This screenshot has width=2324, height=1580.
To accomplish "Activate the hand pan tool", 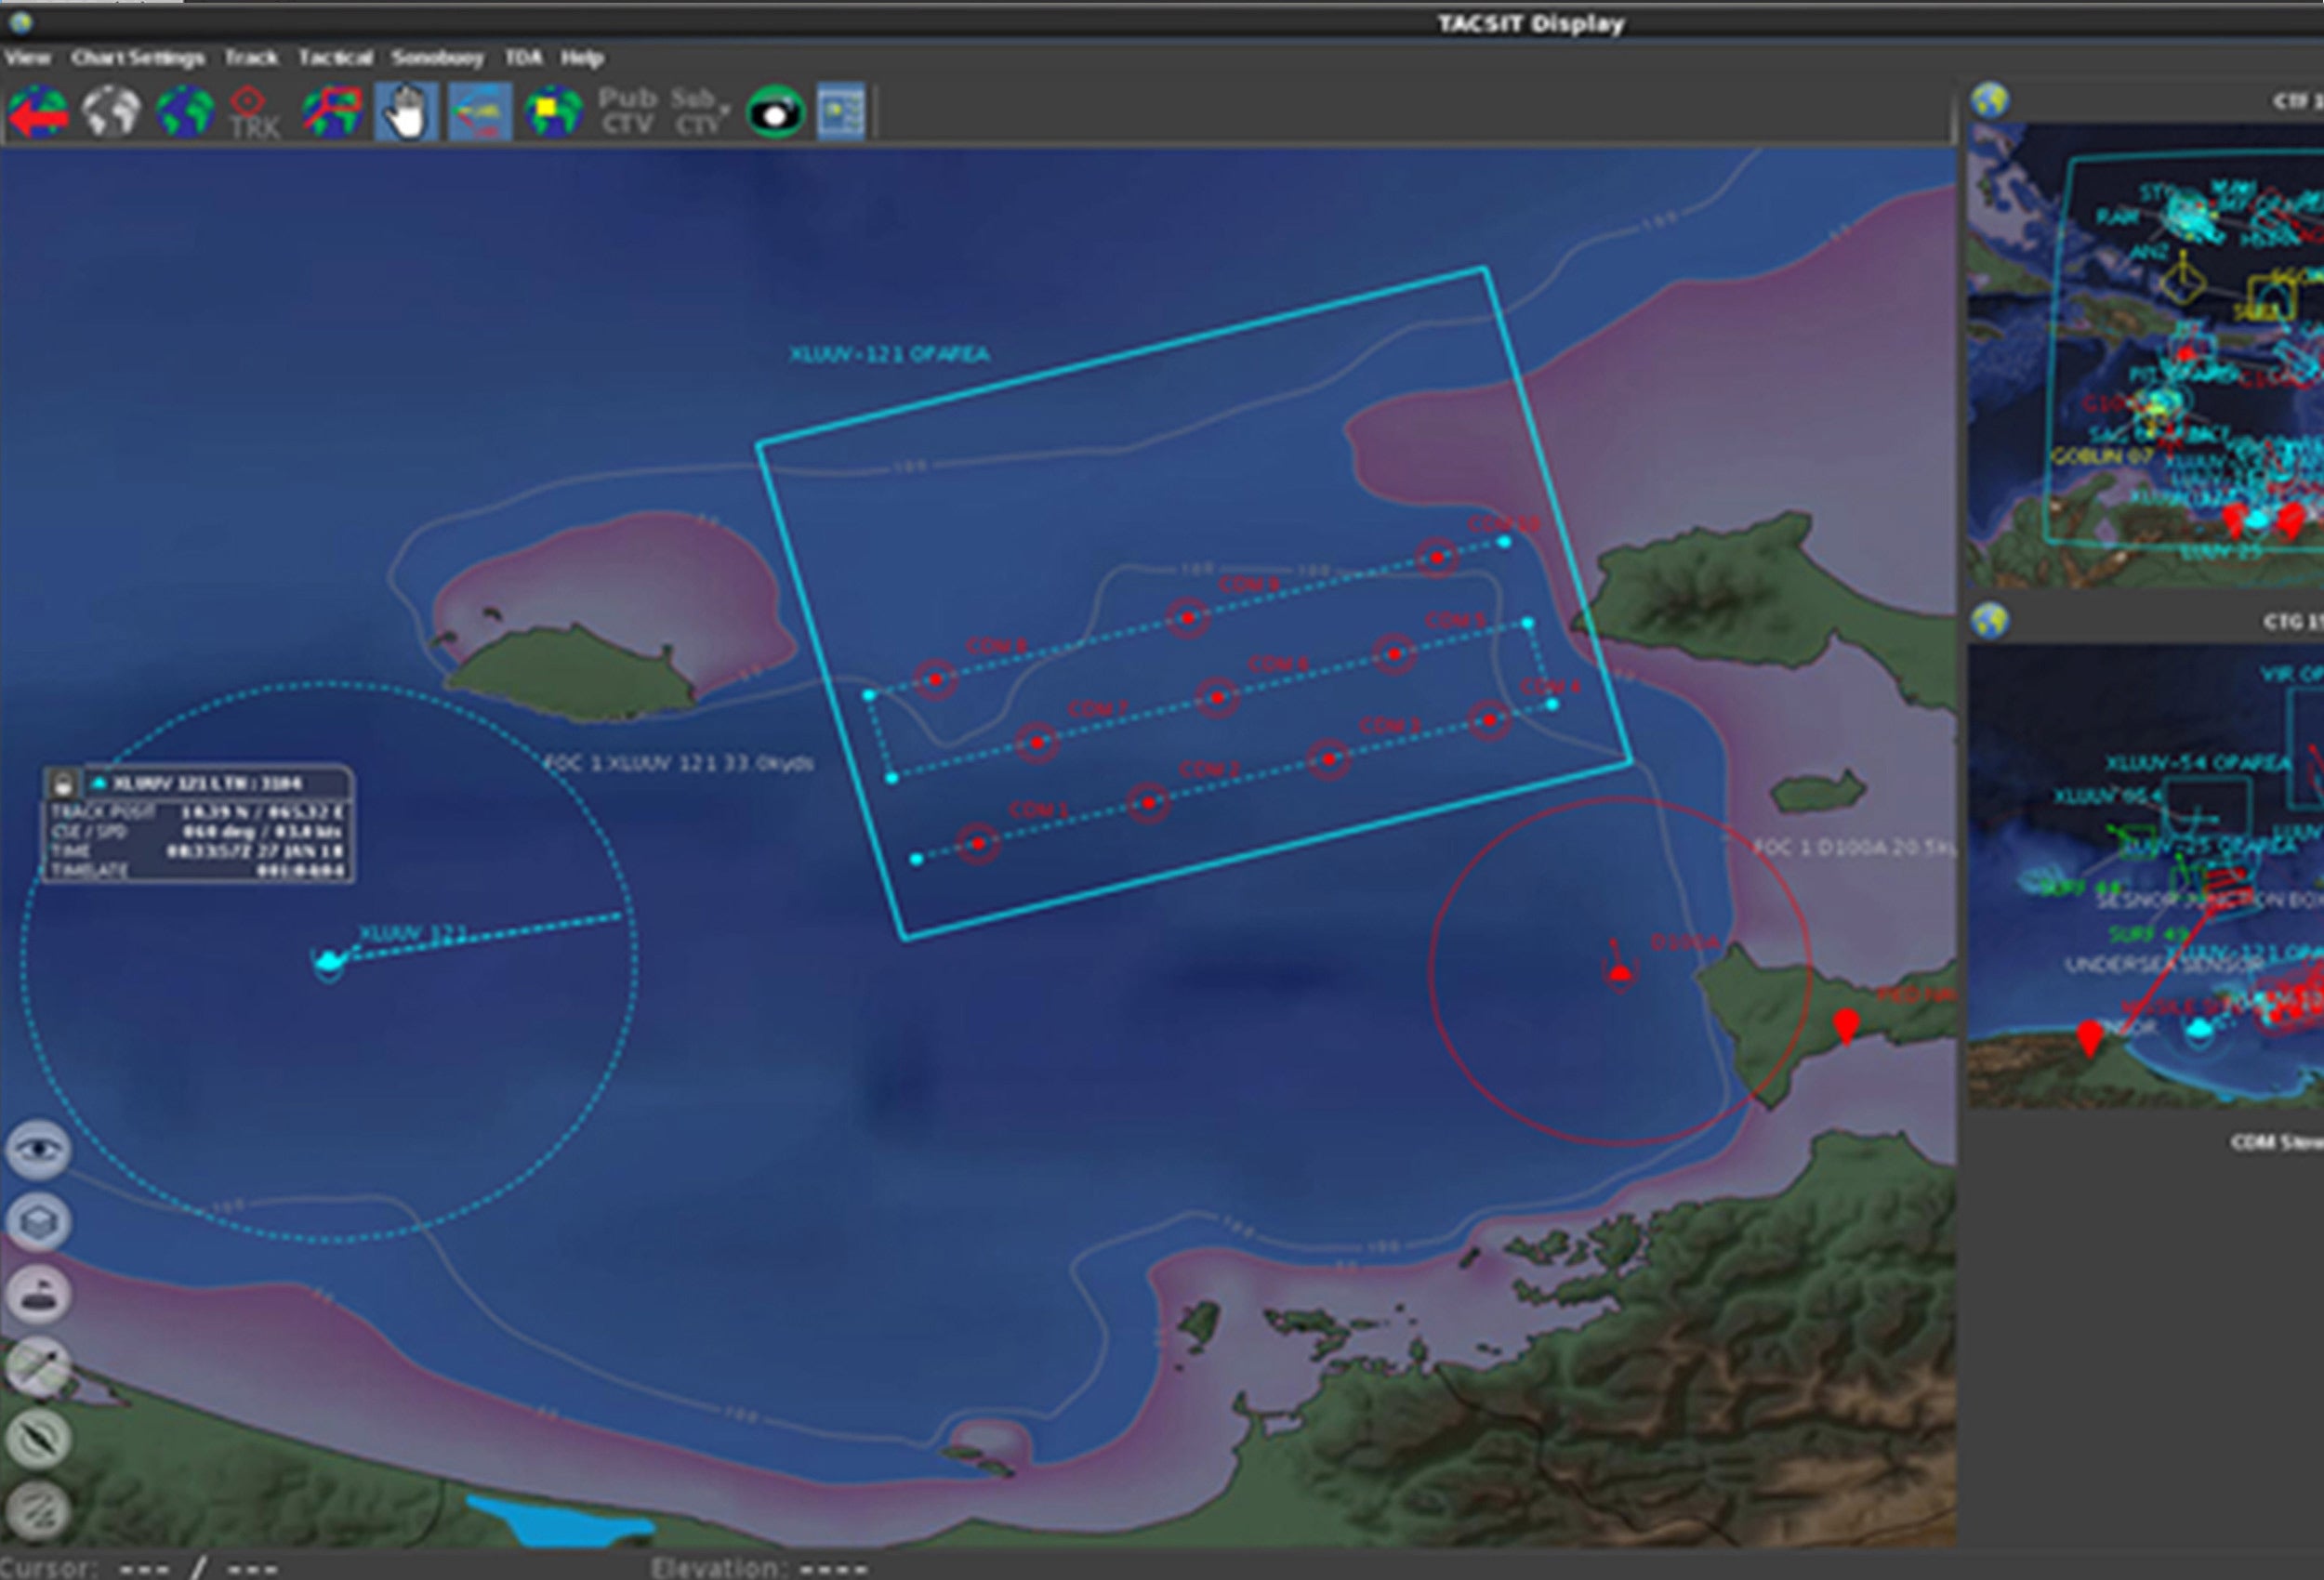I will click(406, 112).
